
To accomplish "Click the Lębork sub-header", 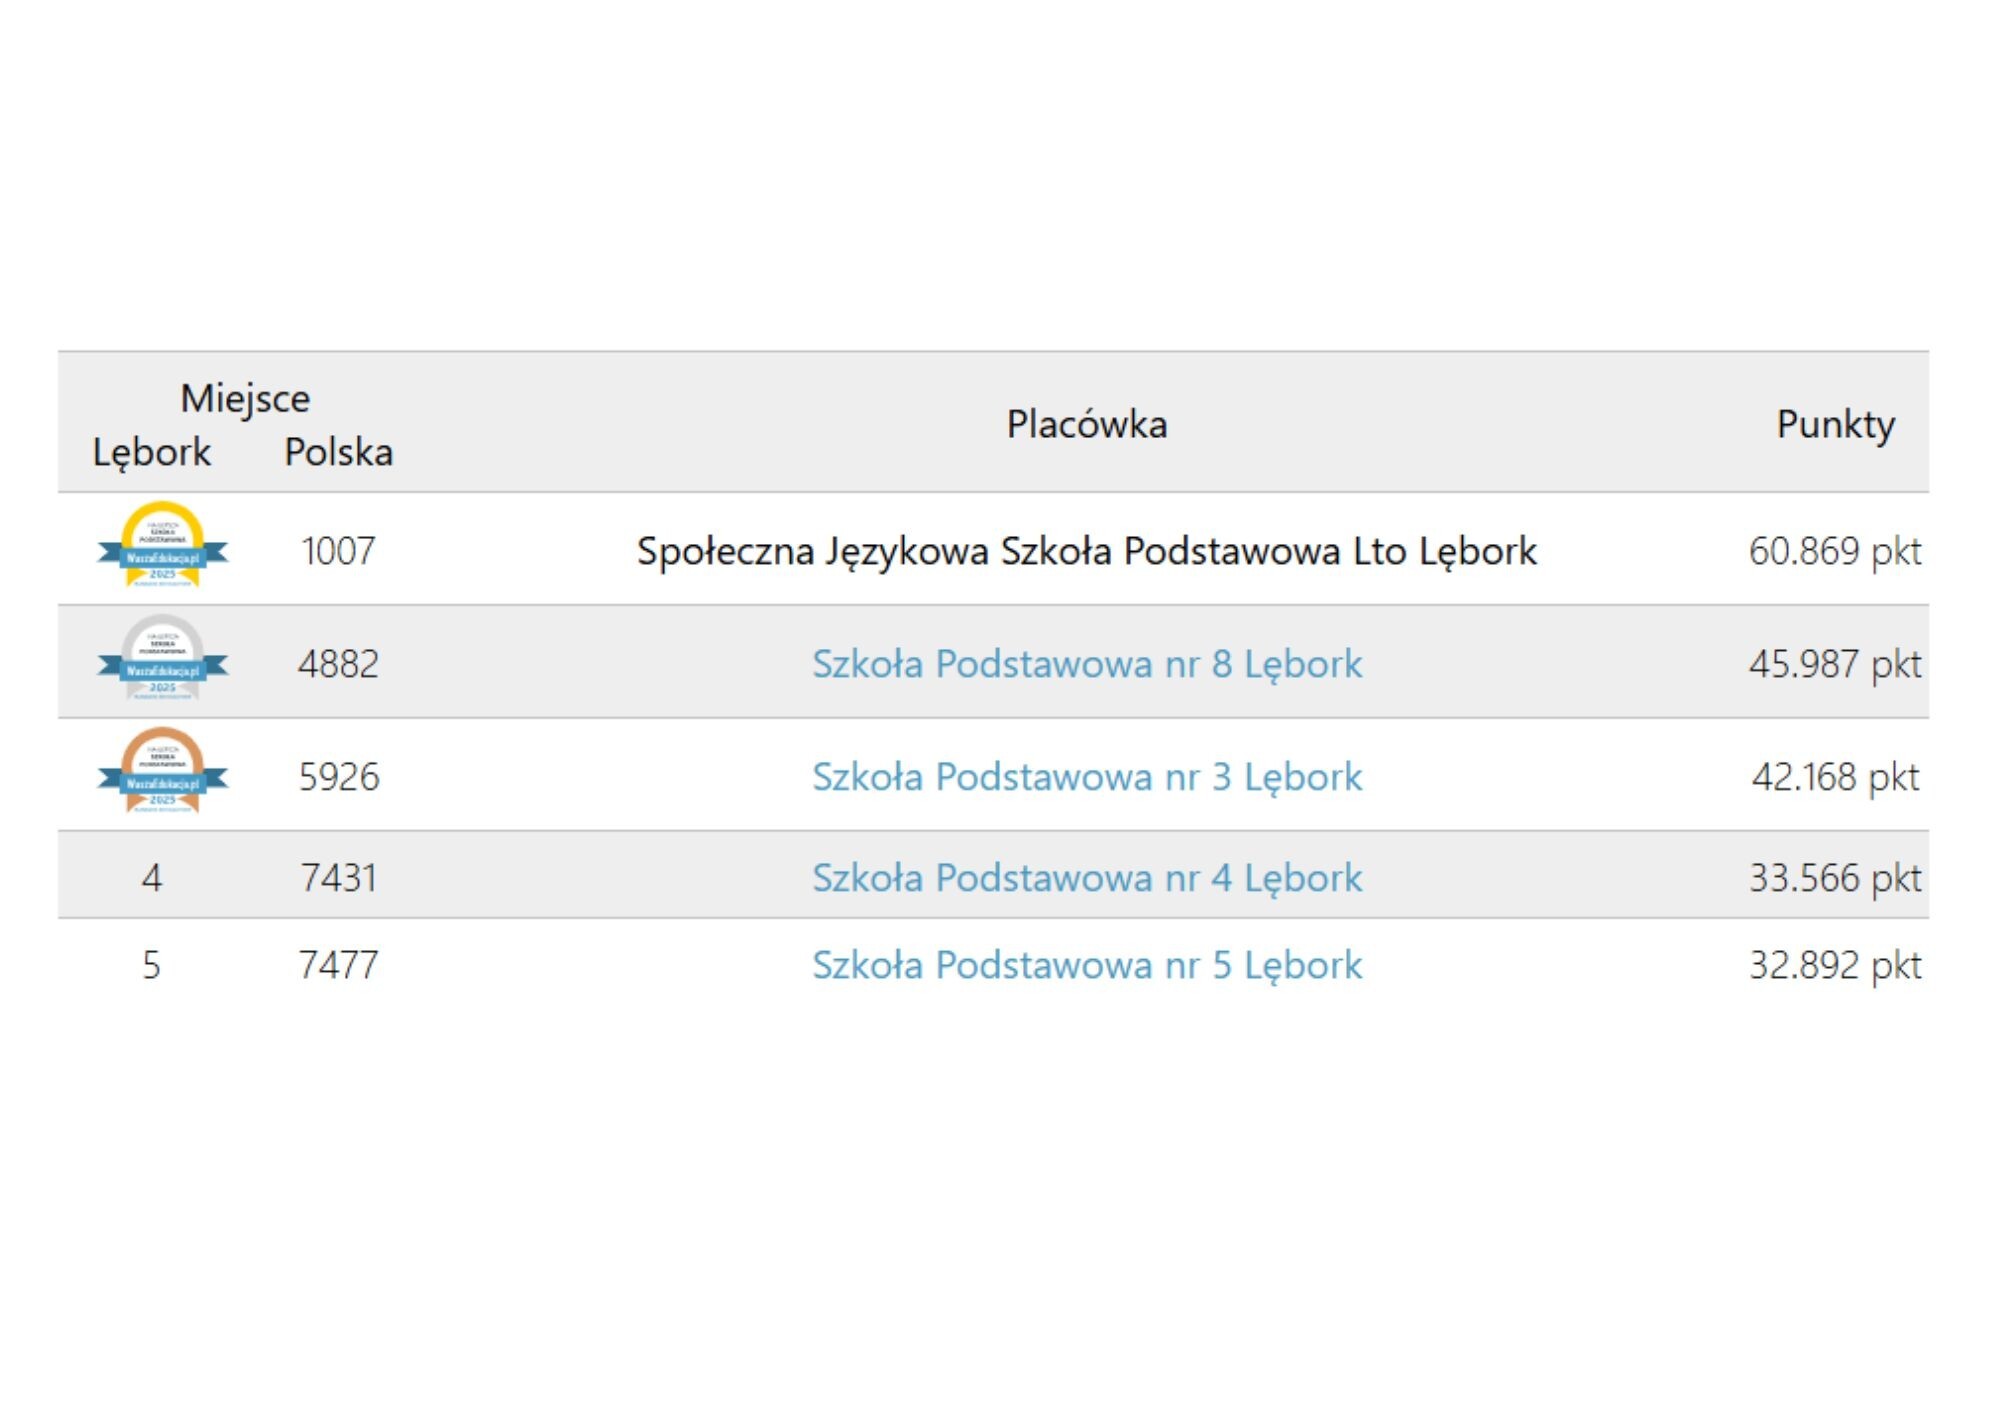I will point(152,452).
